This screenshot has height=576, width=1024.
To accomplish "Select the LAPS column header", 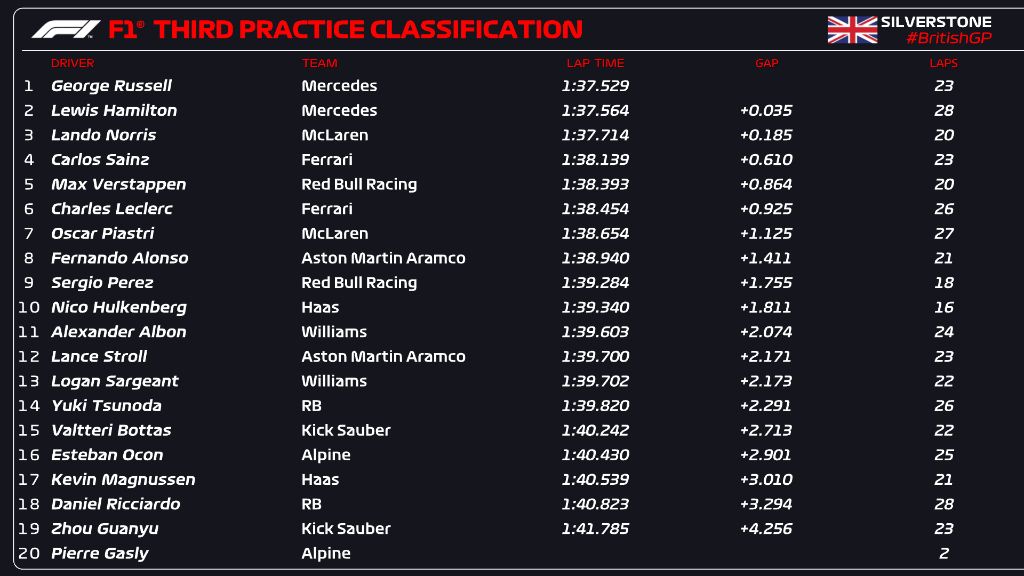I will click(943, 63).
